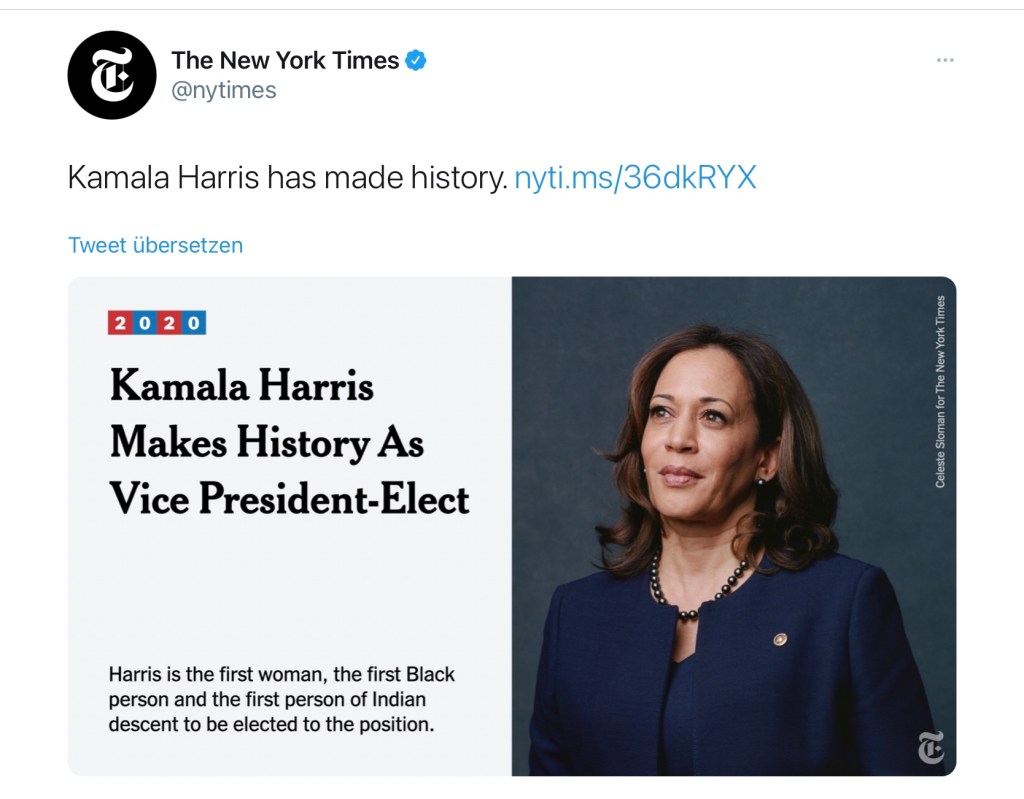The image size is (1024, 799).
Task: Click the Kamala Harris headline first line
Action: click(241, 386)
